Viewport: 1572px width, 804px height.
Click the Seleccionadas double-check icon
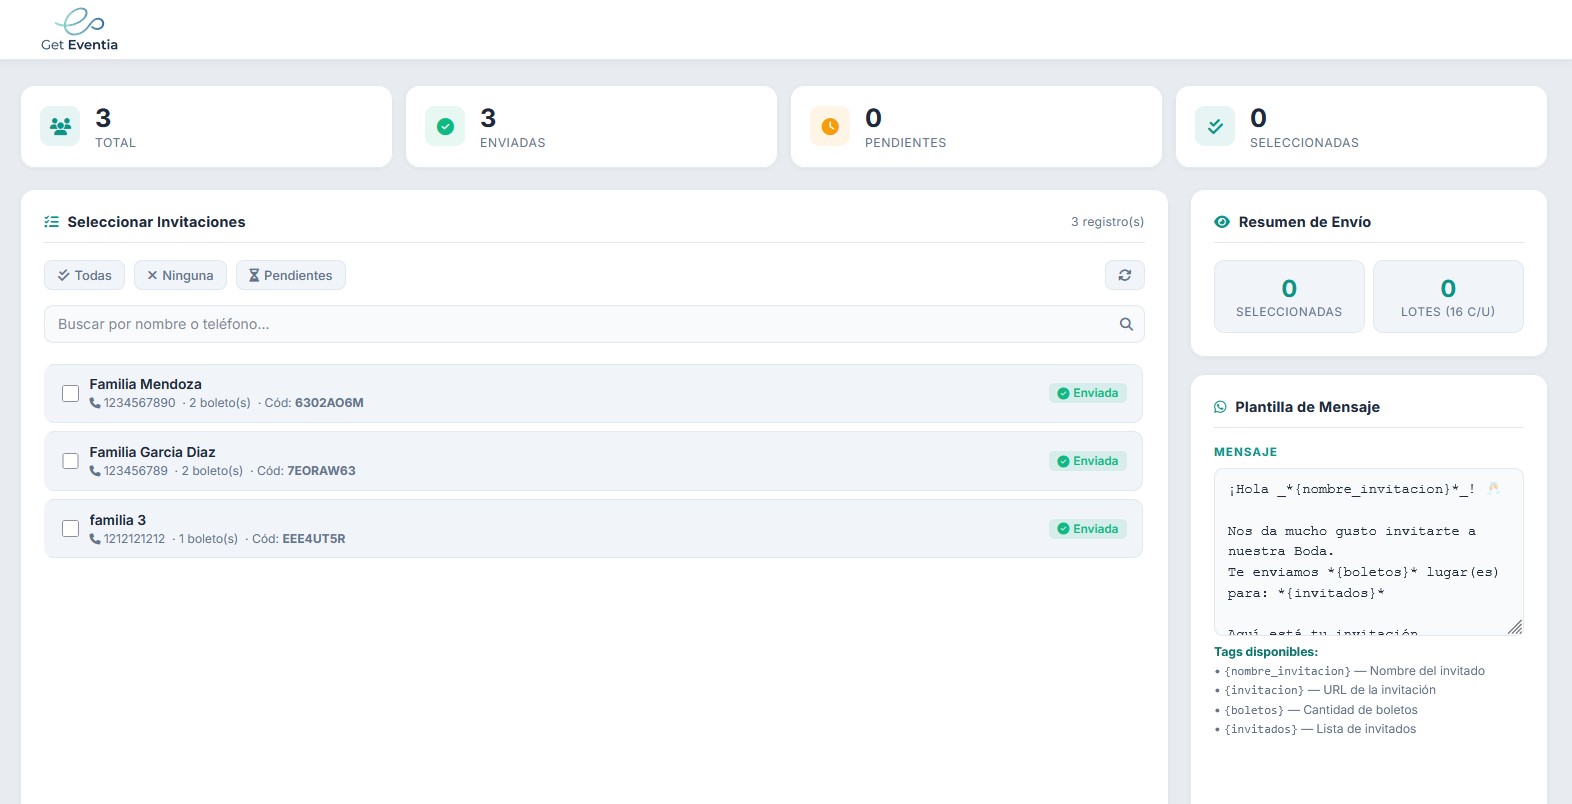pyautogui.click(x=1215, y=127)
